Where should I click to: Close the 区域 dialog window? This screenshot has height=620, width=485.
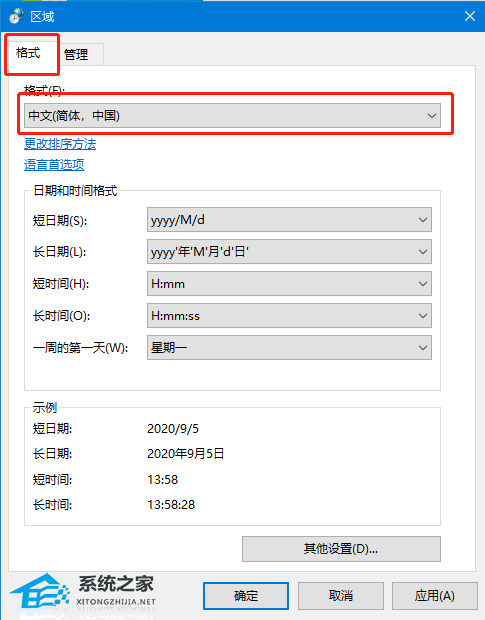[x=470, y=16]
